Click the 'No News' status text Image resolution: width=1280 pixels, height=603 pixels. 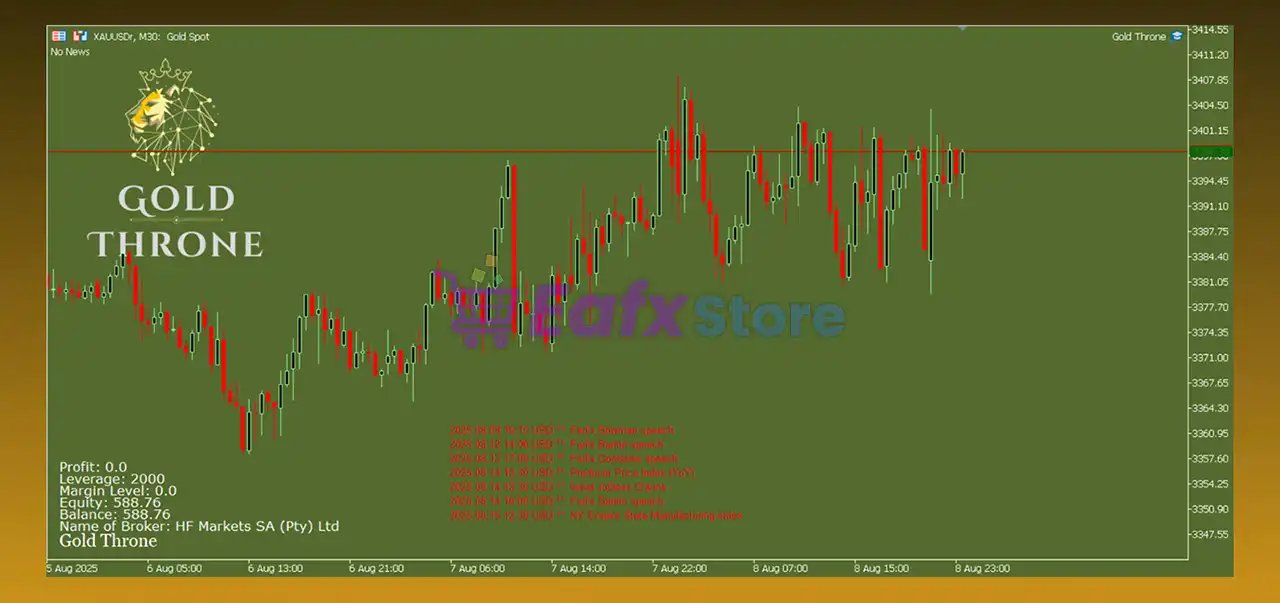click(x=70, y=51)
